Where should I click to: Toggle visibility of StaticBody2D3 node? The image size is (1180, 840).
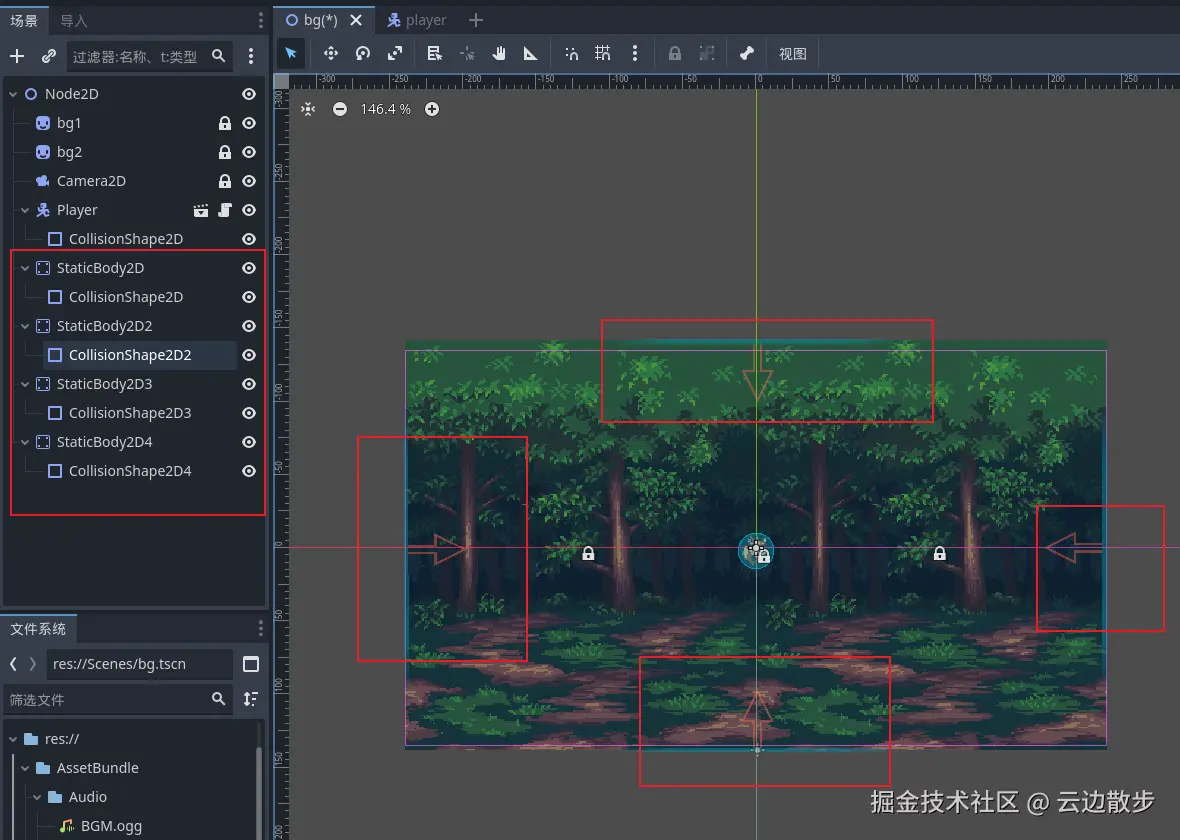pos(249,384)
